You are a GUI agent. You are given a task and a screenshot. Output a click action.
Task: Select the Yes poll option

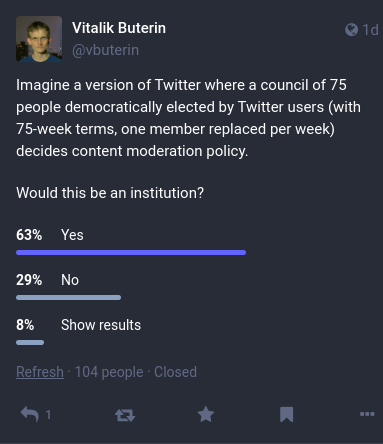coord(72,235)
